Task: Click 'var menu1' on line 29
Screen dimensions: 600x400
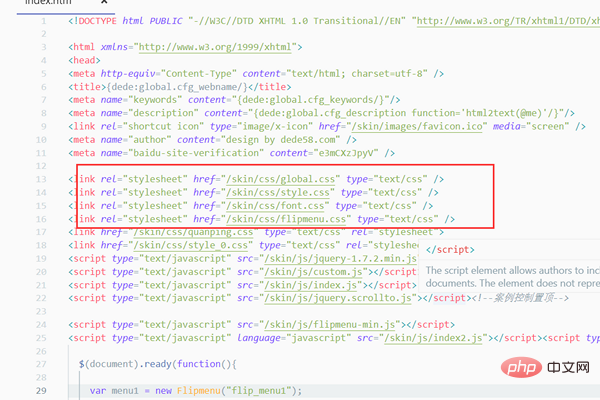Action: [114, 391]
